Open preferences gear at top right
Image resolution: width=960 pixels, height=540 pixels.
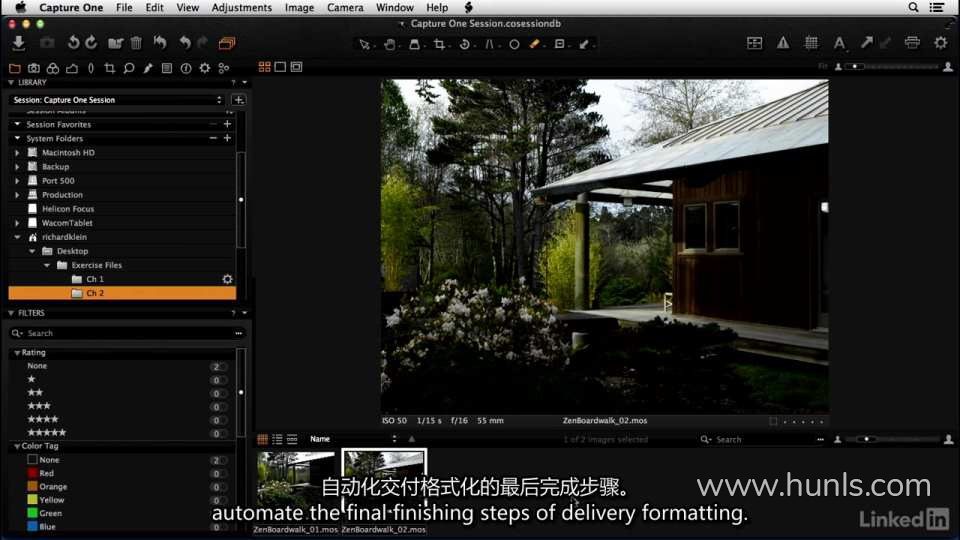[x=941, y=43]
